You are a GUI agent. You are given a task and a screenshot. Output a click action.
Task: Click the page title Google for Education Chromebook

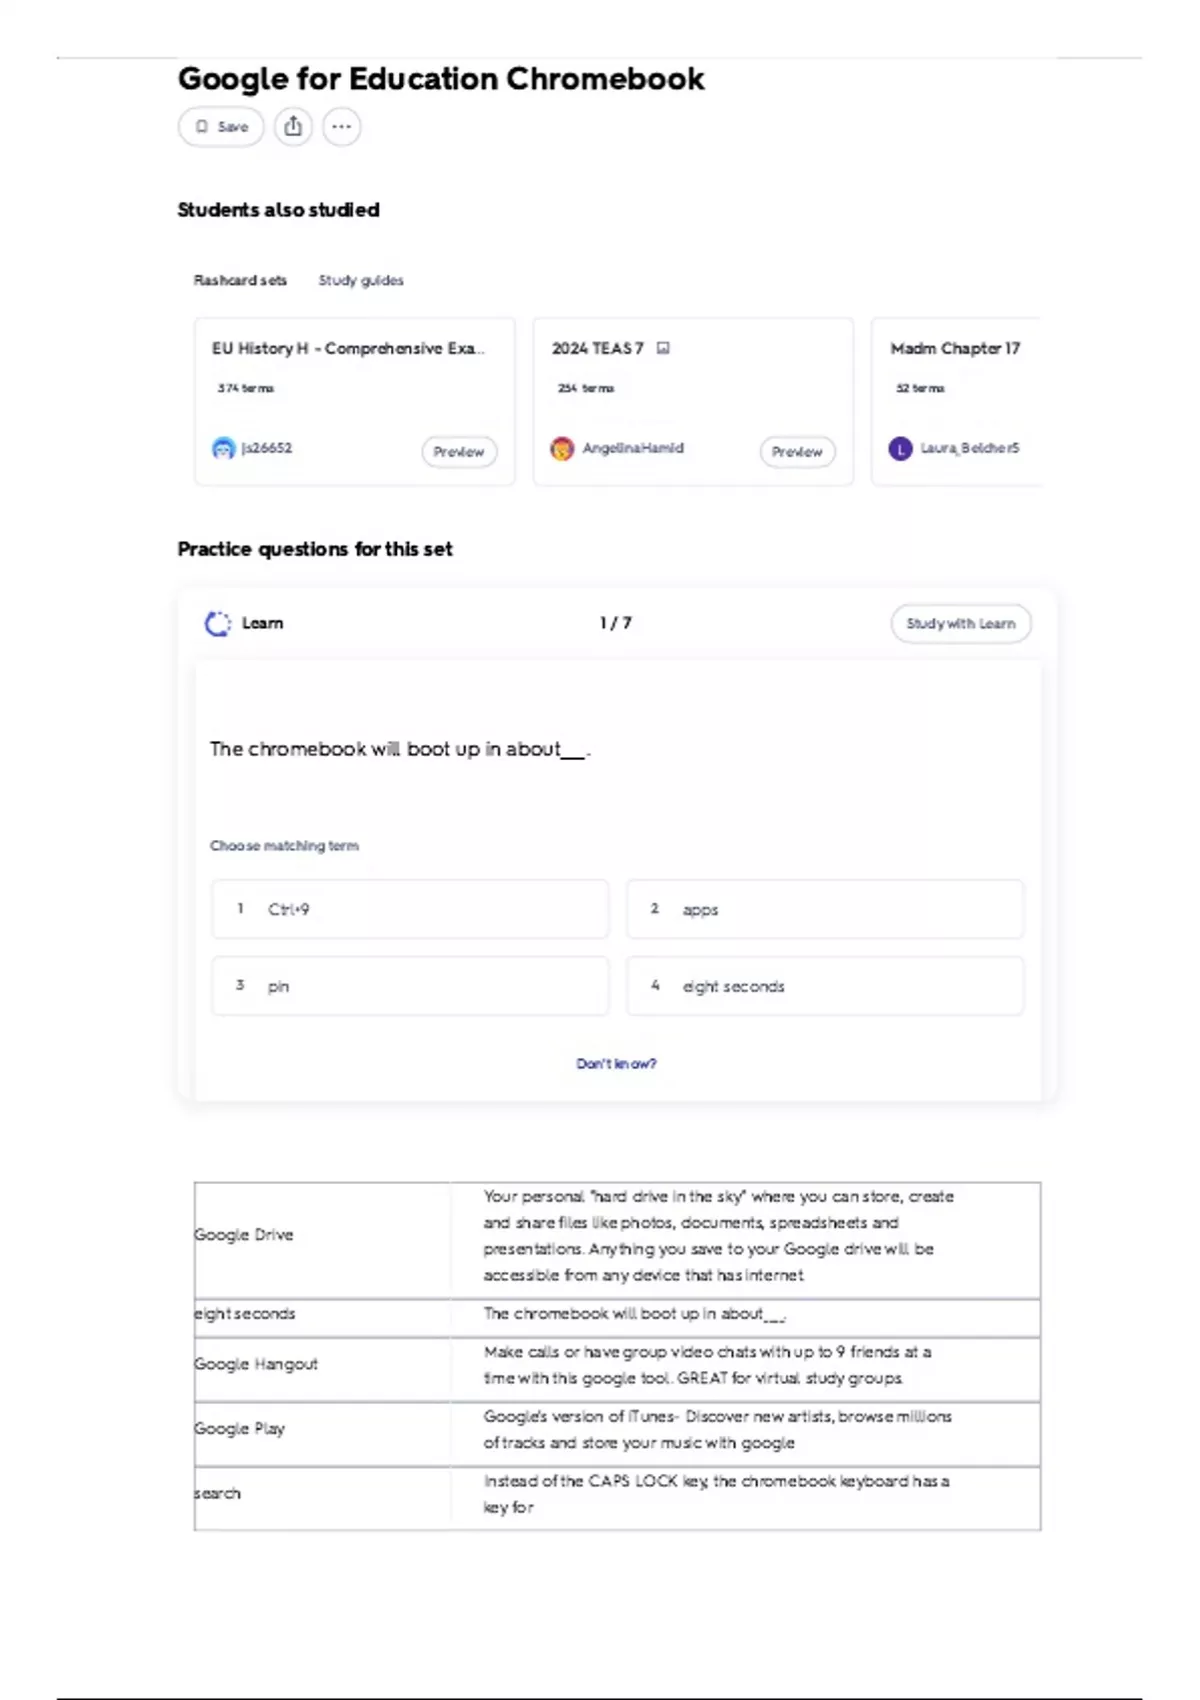click(x=441, y=79)
